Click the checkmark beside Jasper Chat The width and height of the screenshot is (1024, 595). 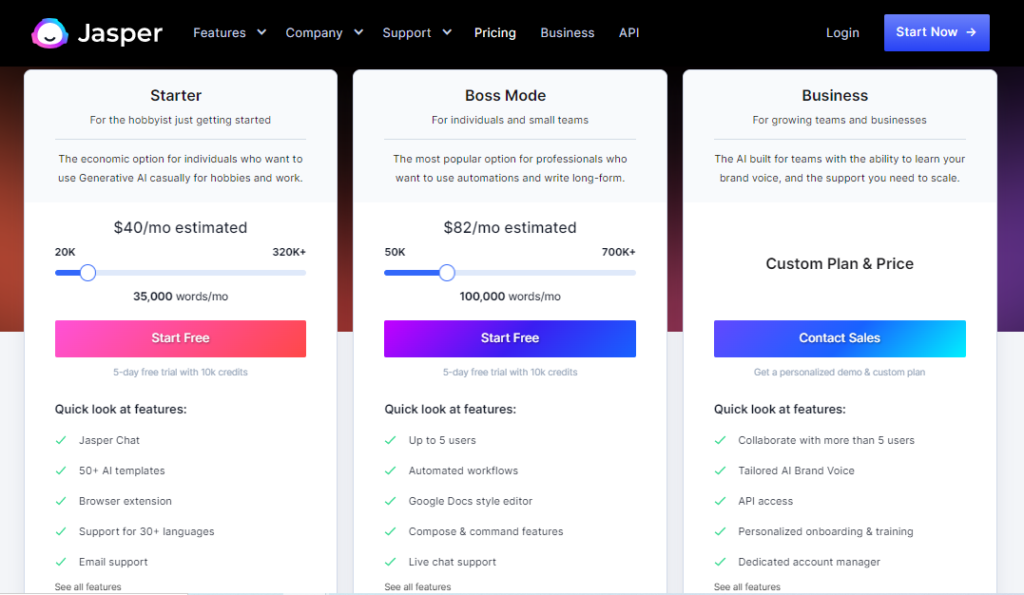61,440
